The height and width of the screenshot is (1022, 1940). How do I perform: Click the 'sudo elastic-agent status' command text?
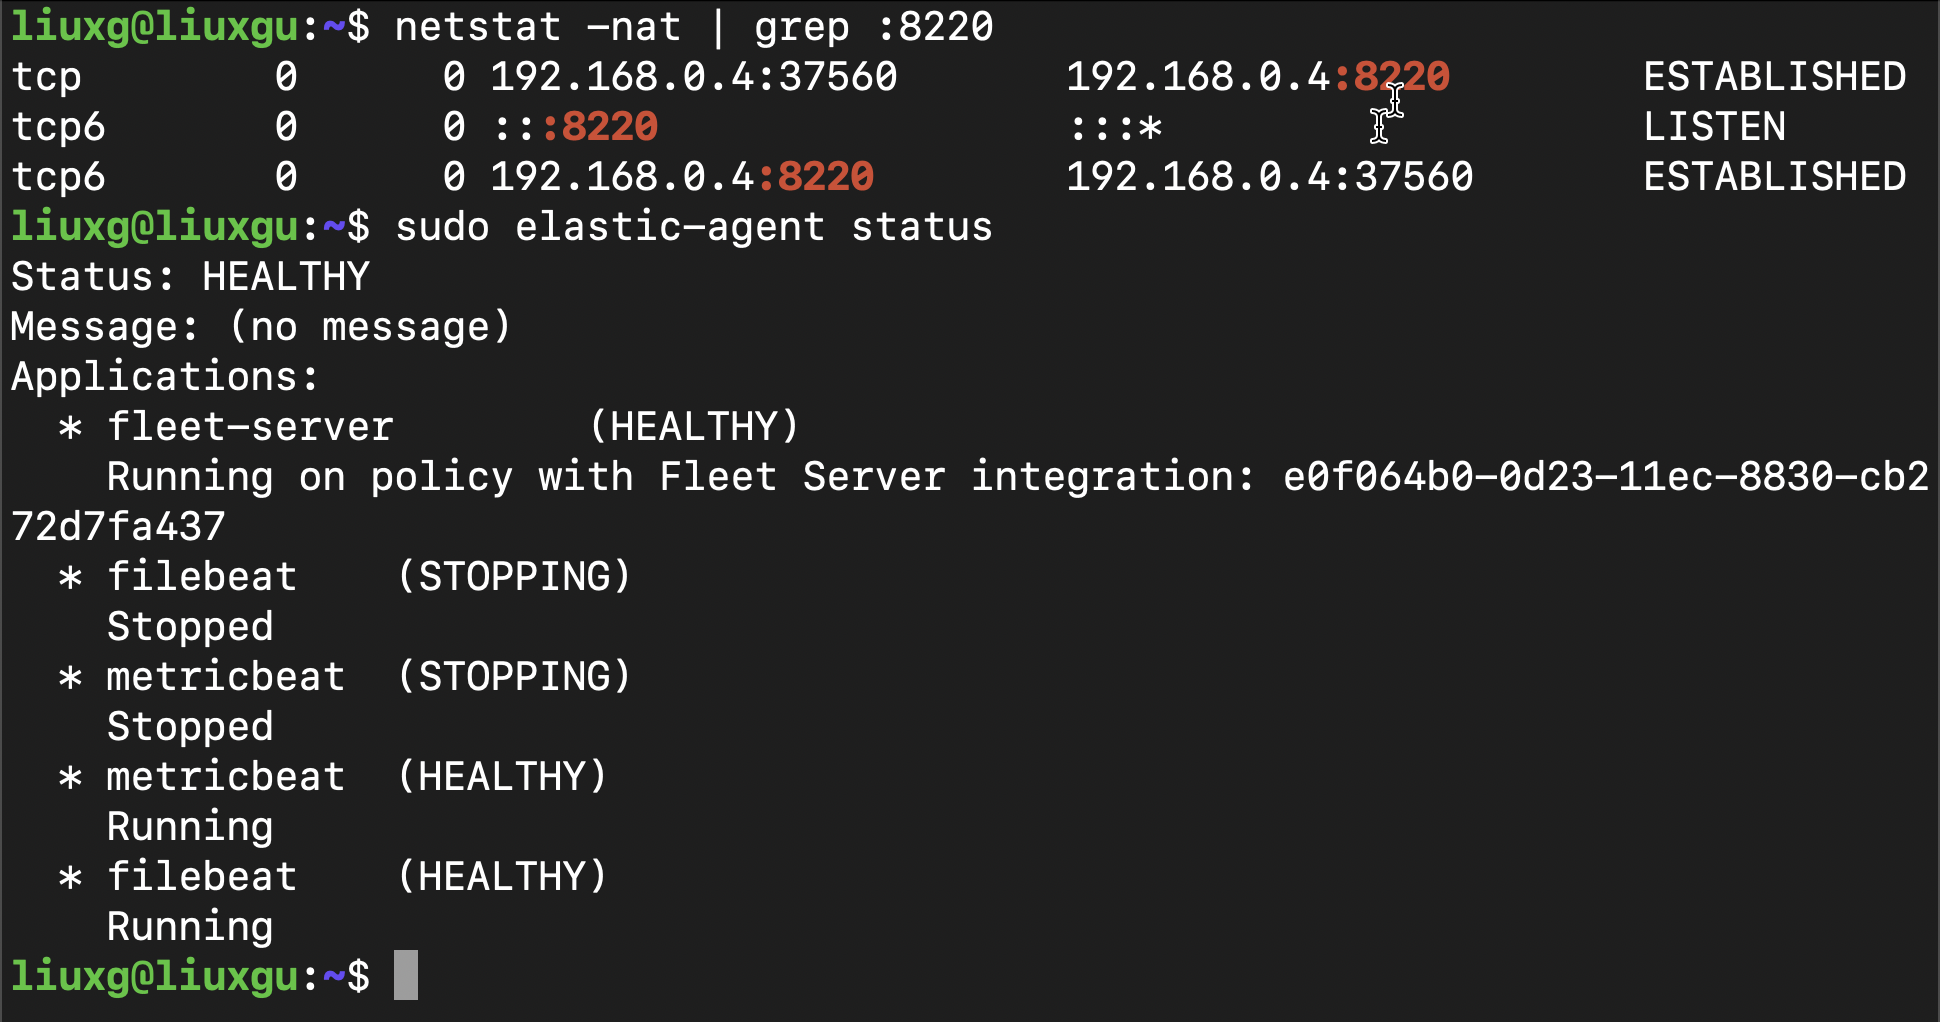click(694, 227)
